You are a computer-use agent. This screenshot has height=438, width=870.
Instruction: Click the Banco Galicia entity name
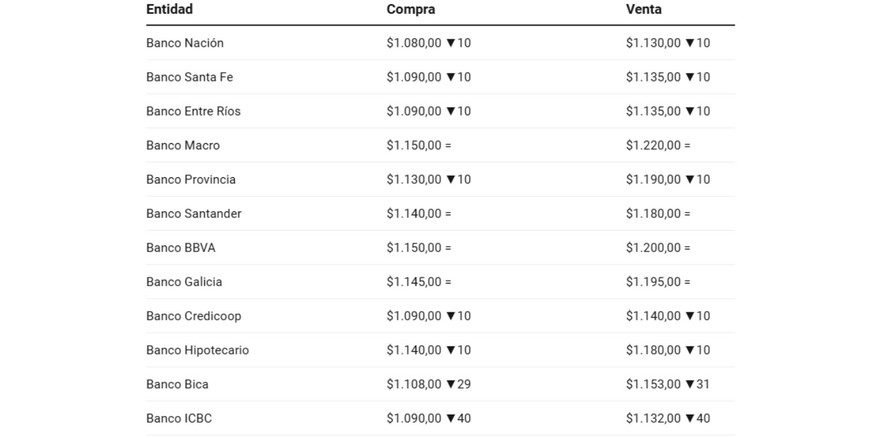pos(184,282)
